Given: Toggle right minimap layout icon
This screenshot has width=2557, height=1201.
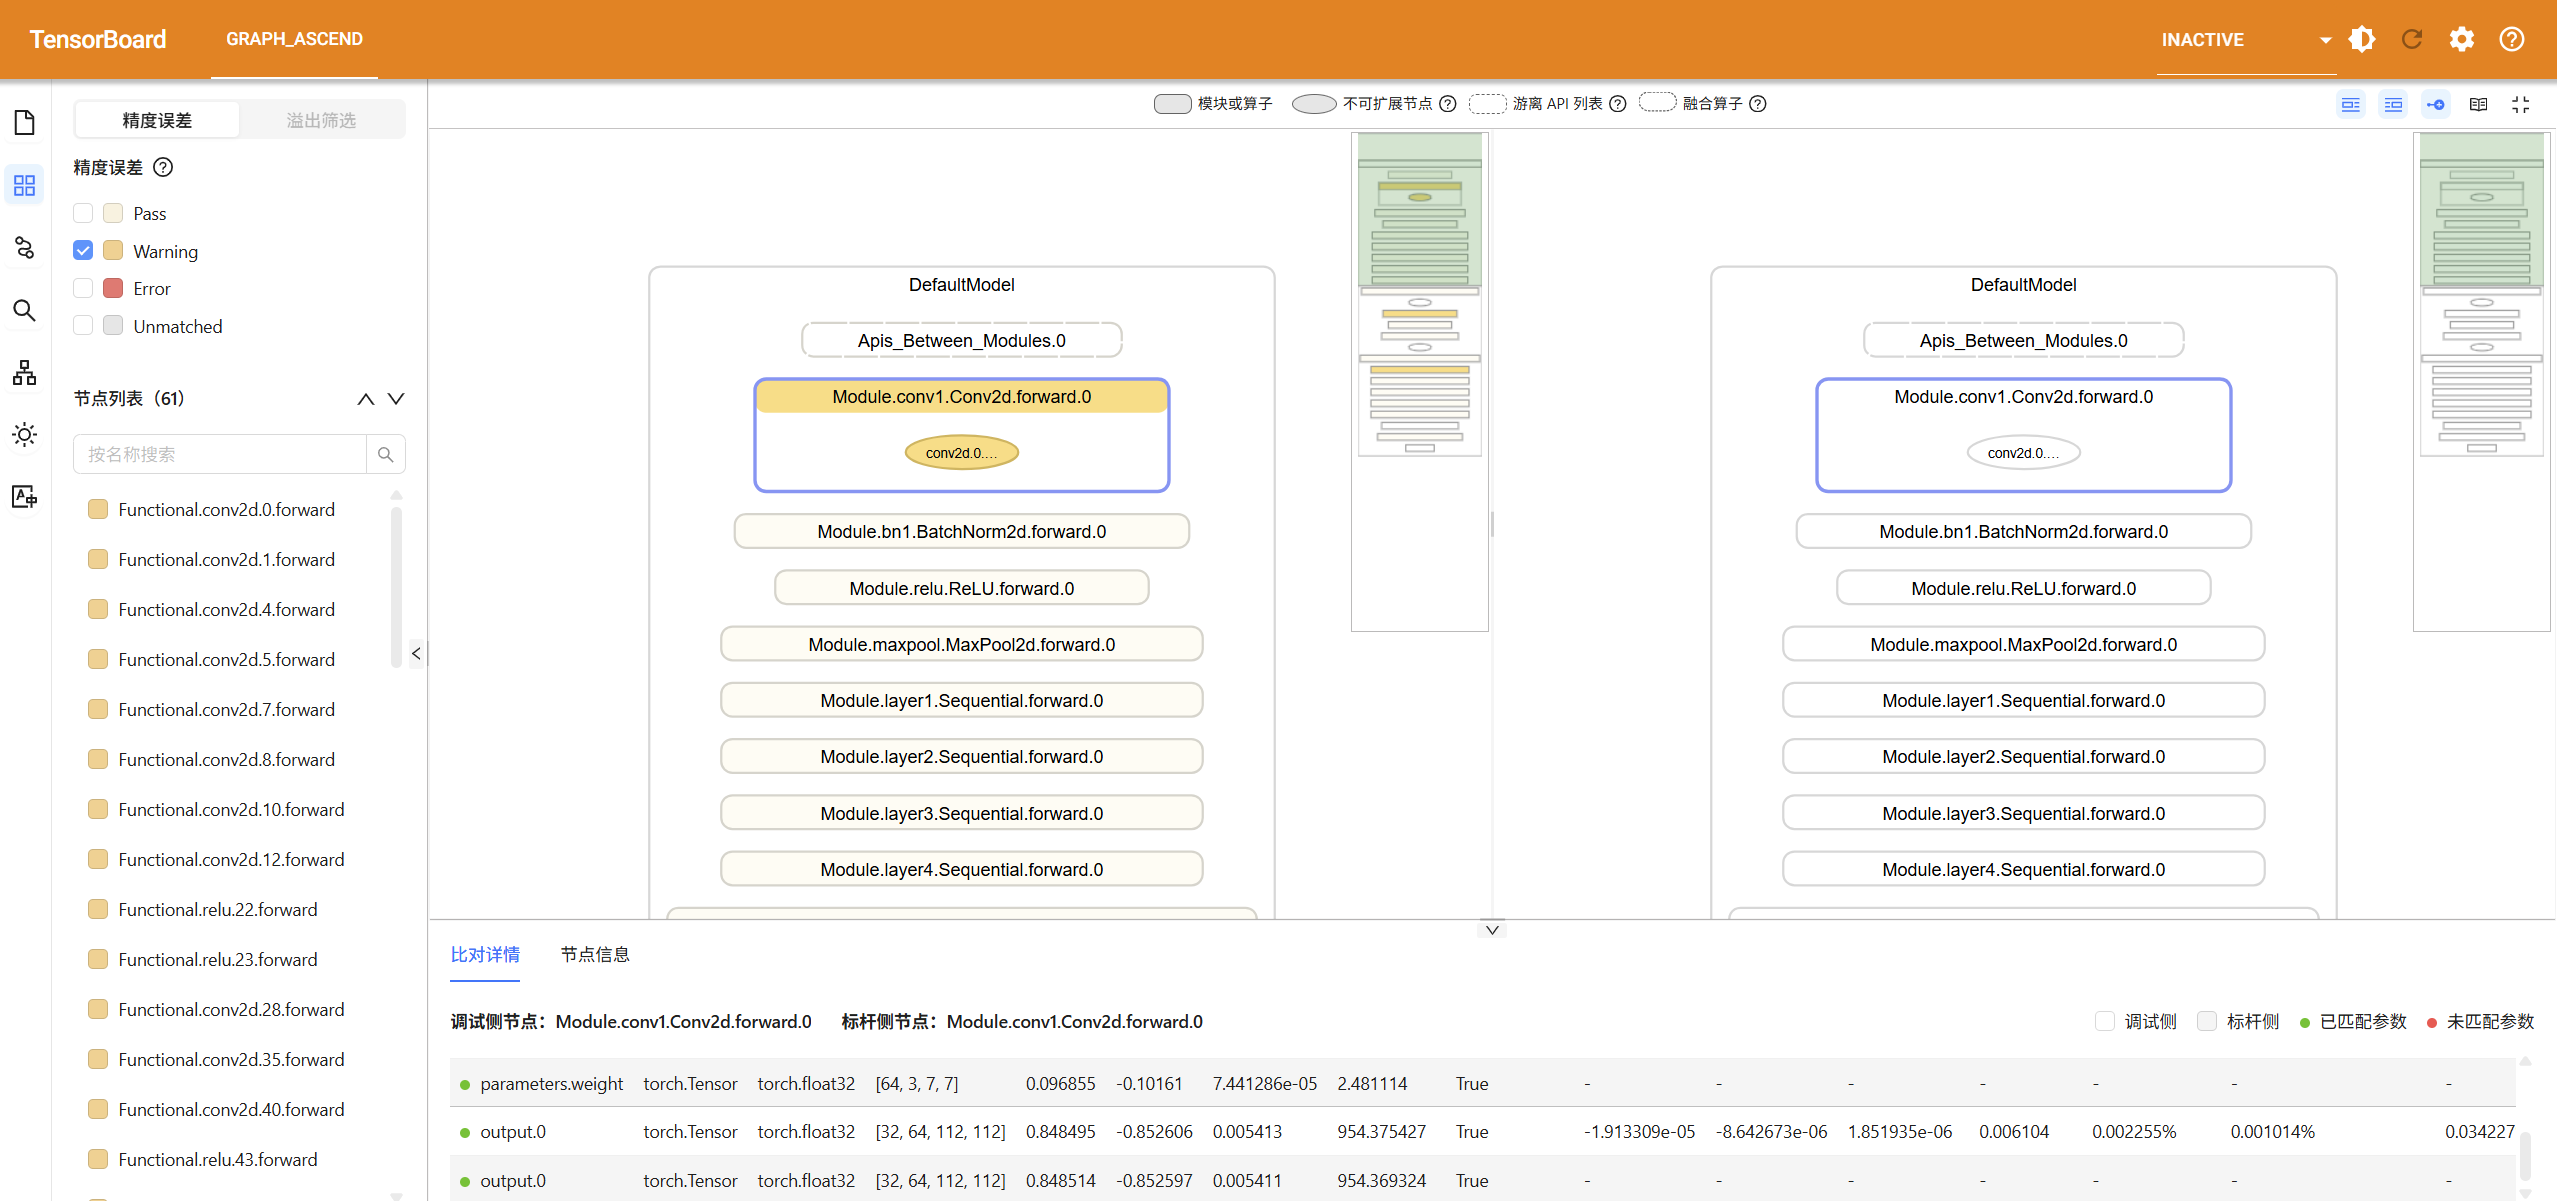Looking at the screenshot, I should tap(2393, 104).
